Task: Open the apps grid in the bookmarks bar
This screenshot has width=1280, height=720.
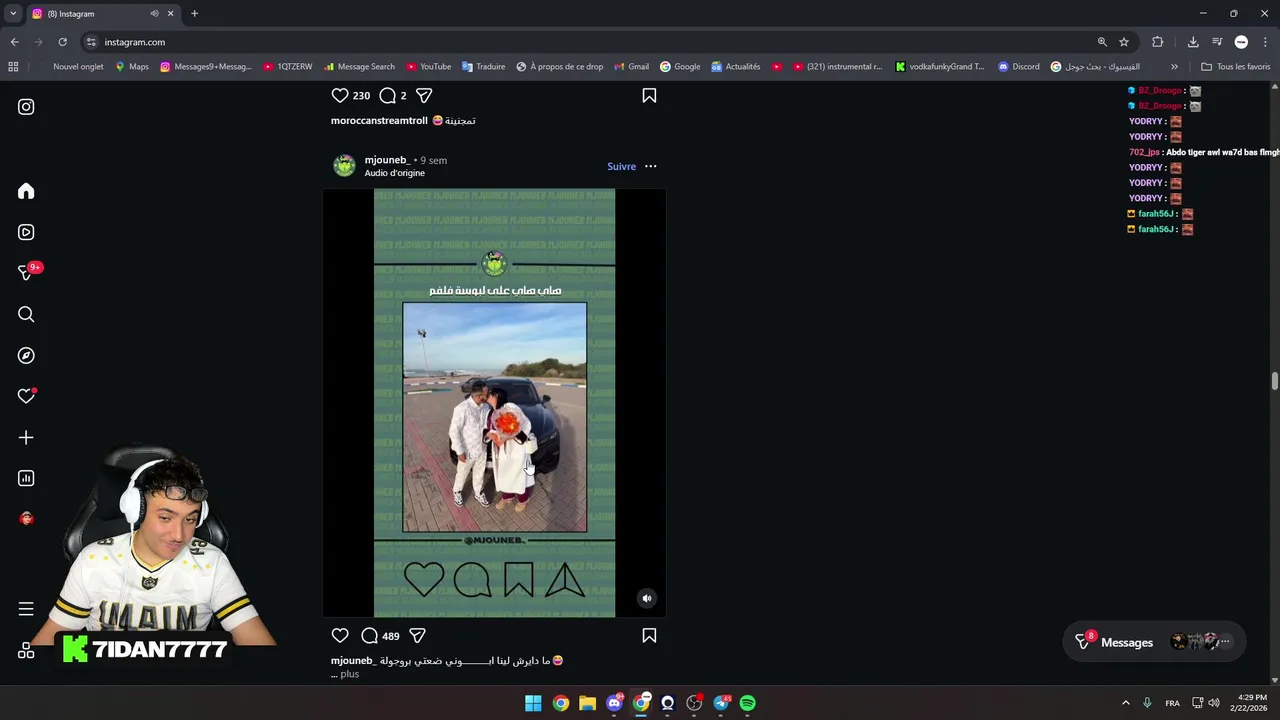Action: tap(13, 67)
